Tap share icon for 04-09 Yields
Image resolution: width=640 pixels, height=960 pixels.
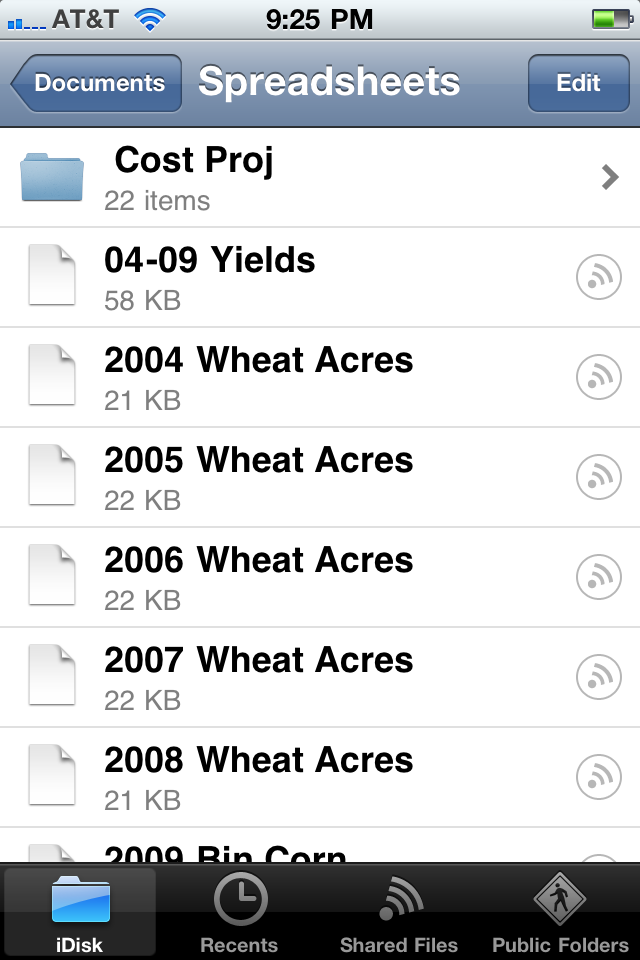[x=599, y=277]
